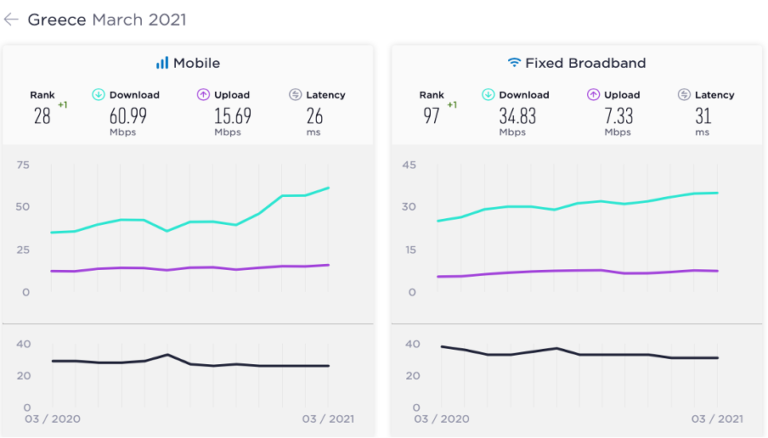This screenshot has height=438, width=768.
Task: Click the 03 / 2021 label under Mobile chart
Action: pos(328,419)
